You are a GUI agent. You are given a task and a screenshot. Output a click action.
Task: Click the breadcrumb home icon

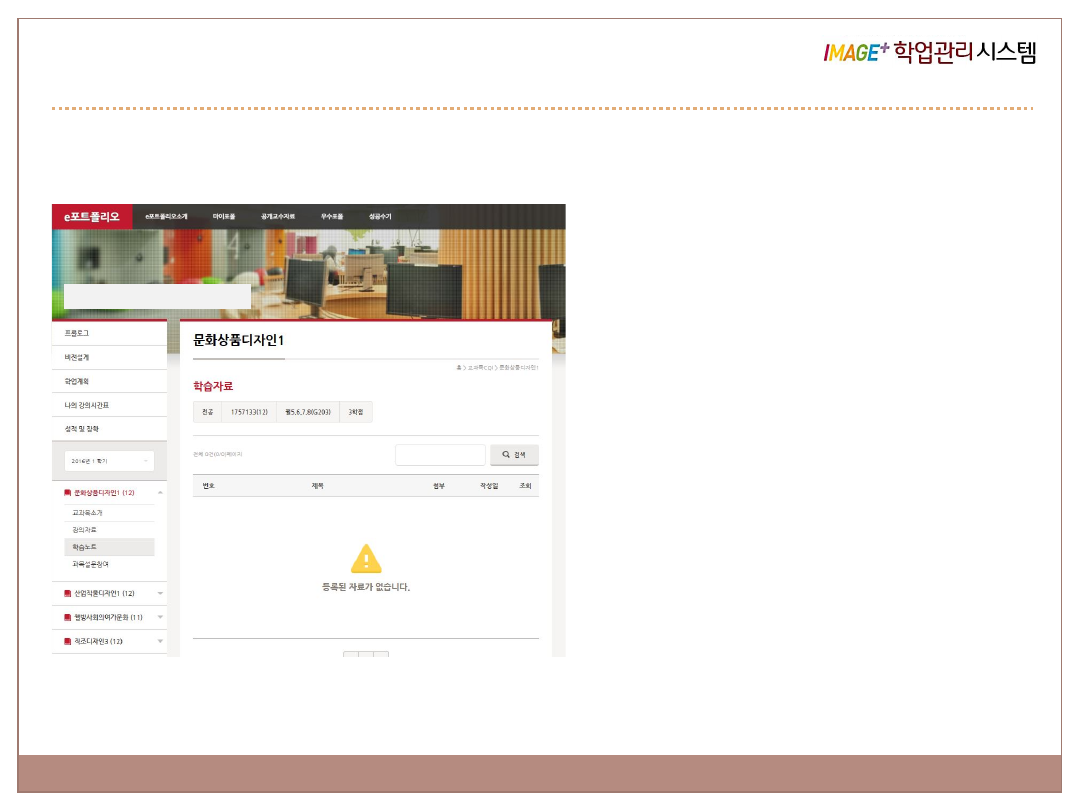(x=459, y=368)
